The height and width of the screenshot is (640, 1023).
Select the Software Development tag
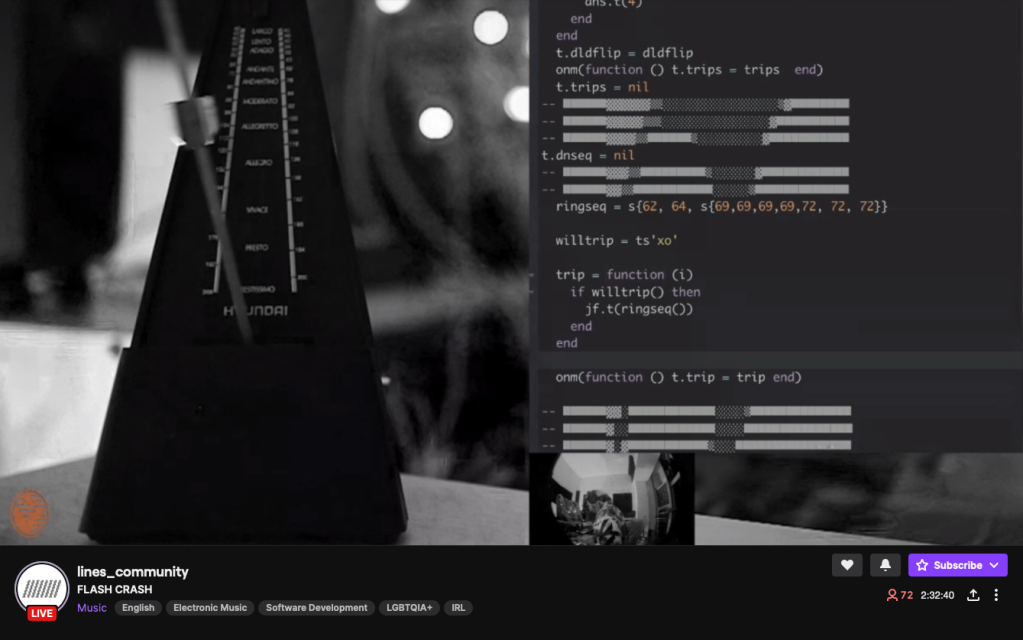(316, 608)
